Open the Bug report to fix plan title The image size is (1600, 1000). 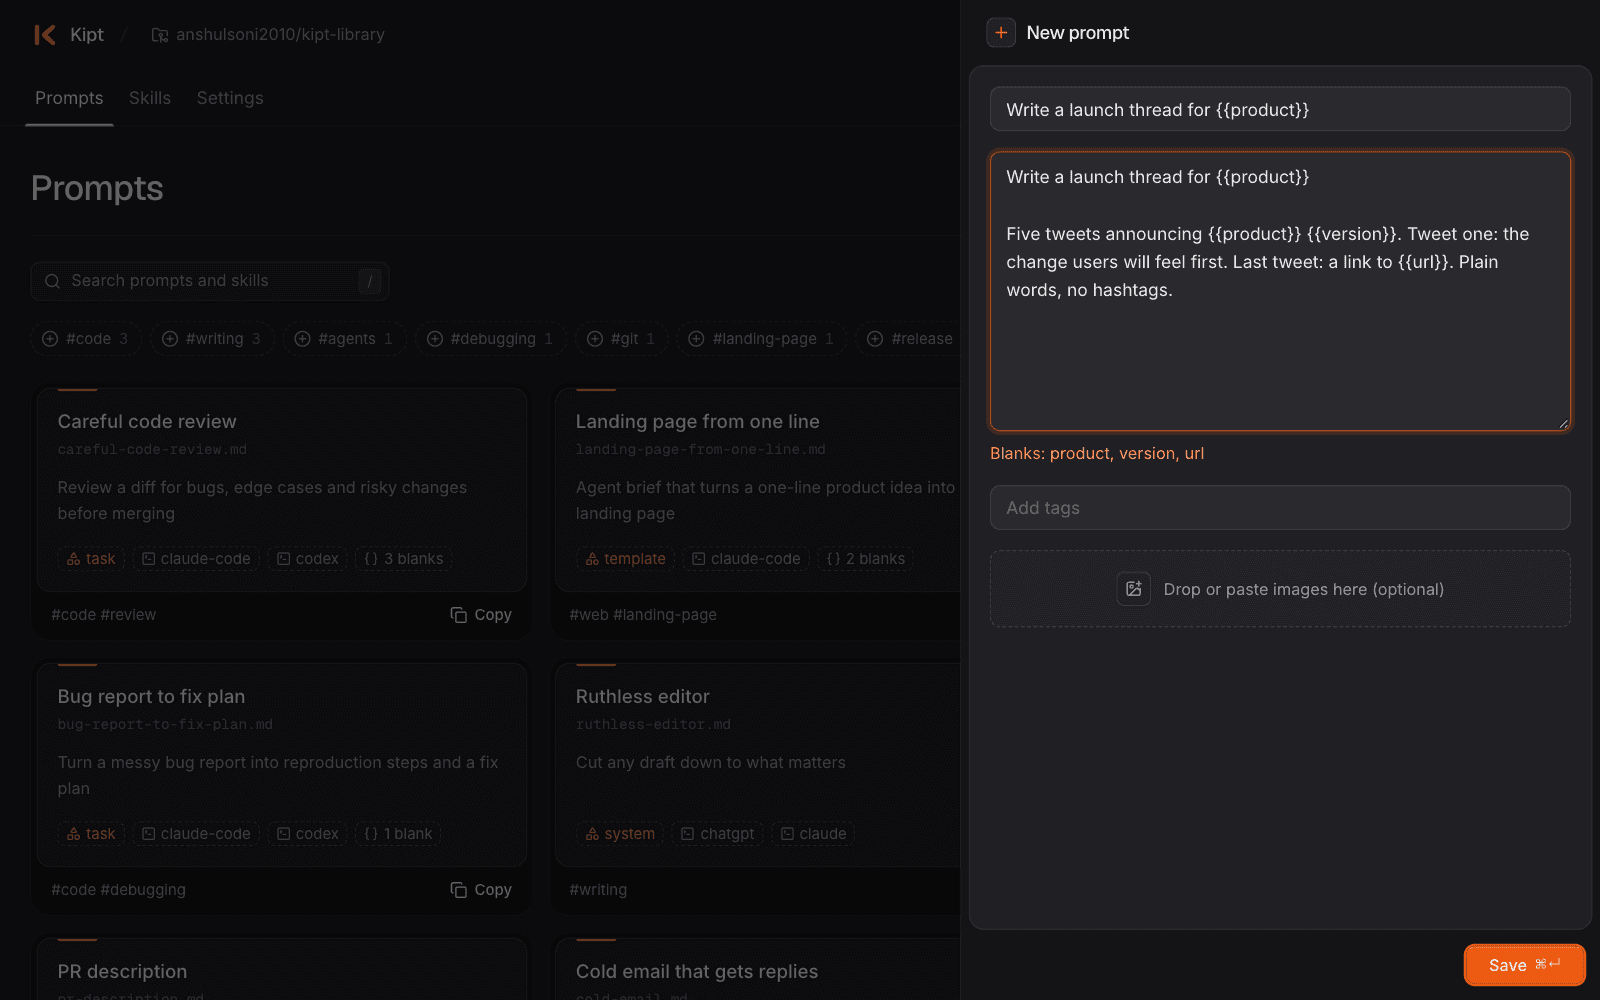click(151, 697)
